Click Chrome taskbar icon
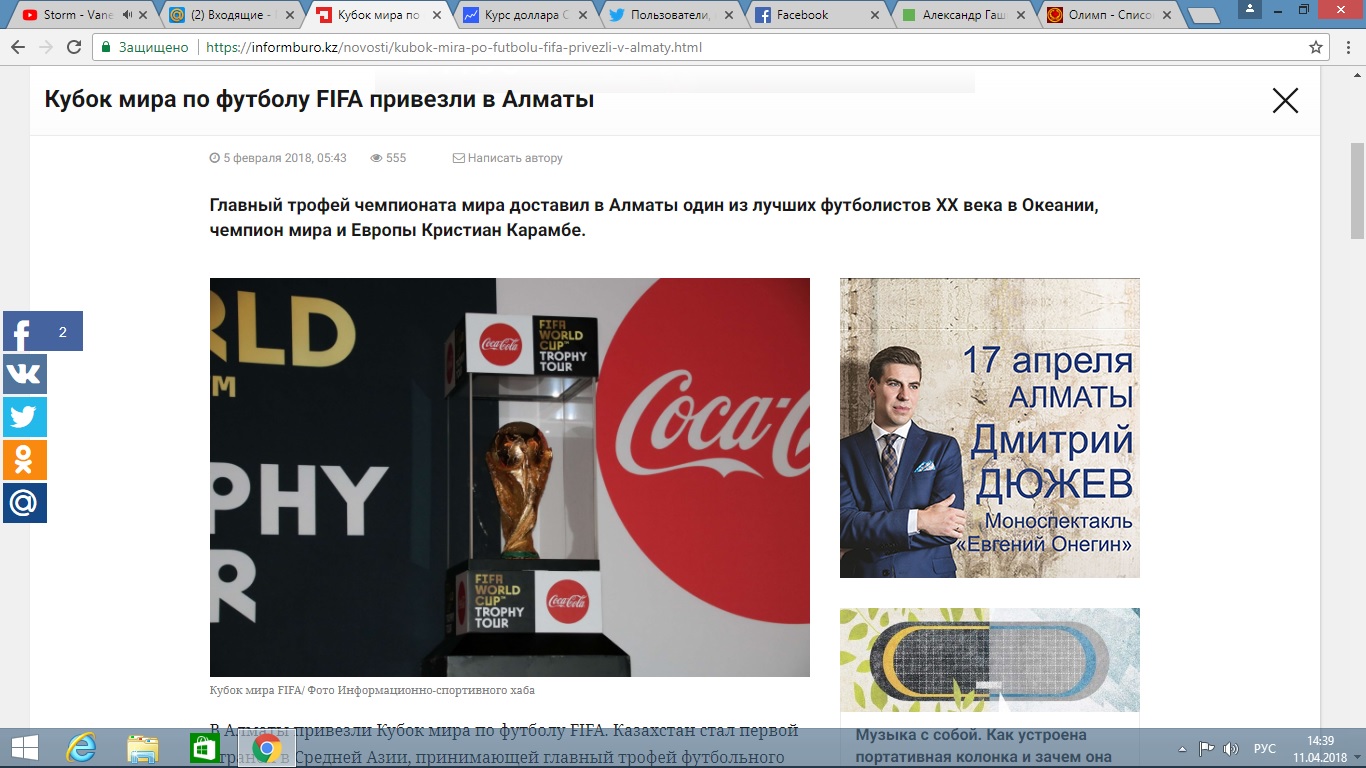Image resolution: width=1366 pixels, height=768 pixels. [266, 748]
